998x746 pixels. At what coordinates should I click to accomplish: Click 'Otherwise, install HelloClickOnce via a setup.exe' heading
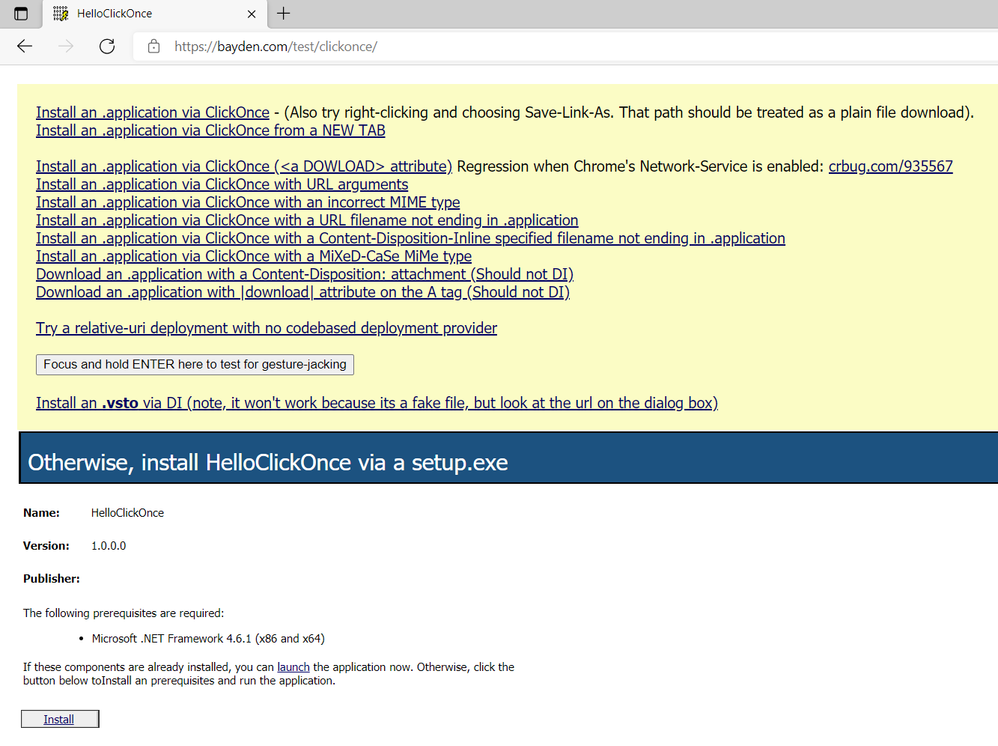point(268,462)
